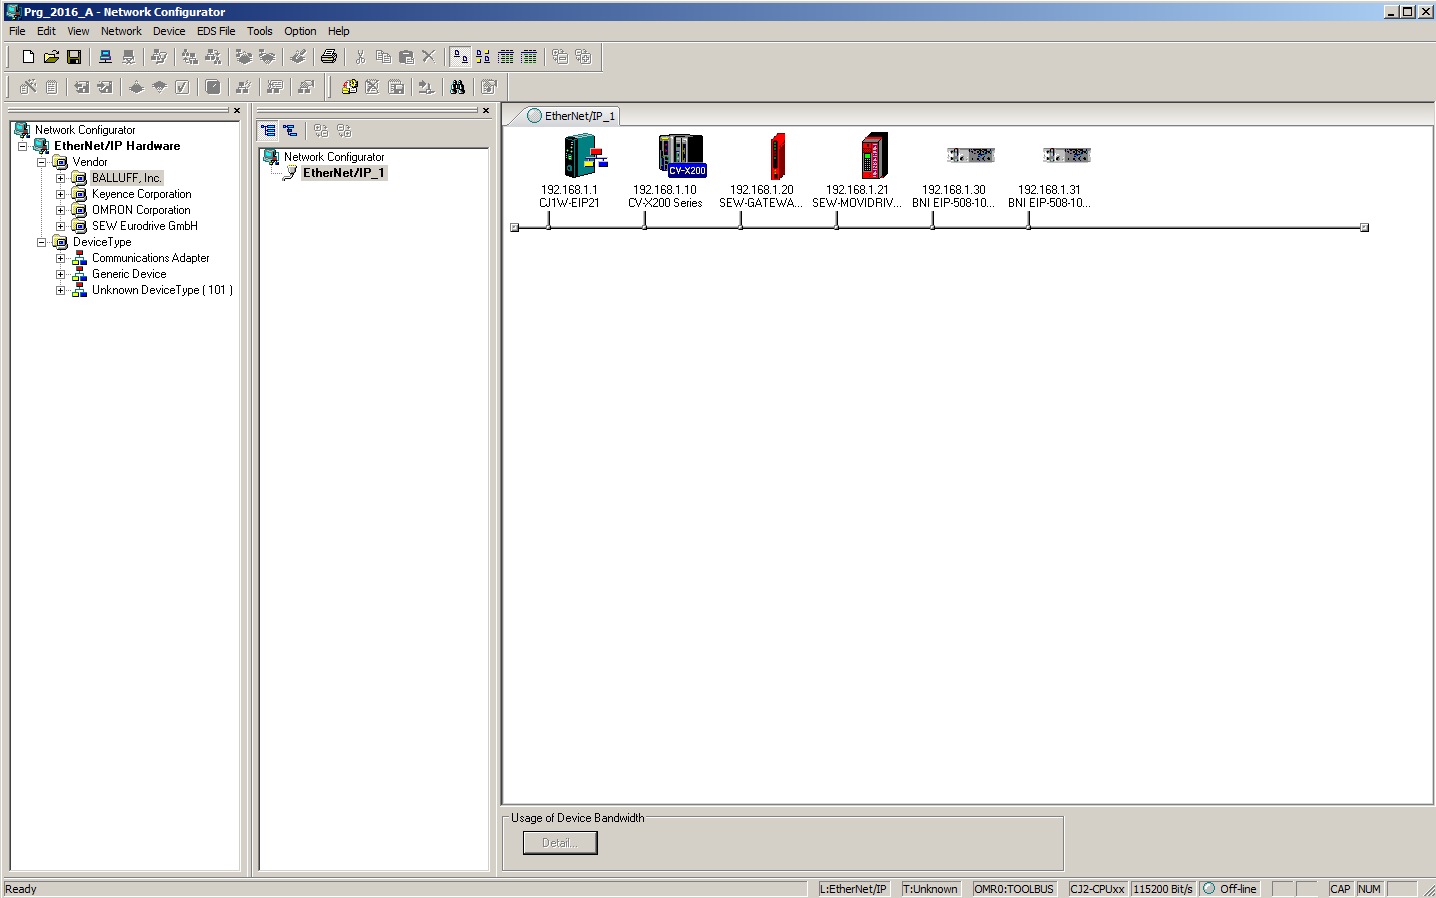Image resolution: width=1436 pixels, height=898 pixels.
Task: Toggle first tree view button in network pane
Action: click(268, 130)
